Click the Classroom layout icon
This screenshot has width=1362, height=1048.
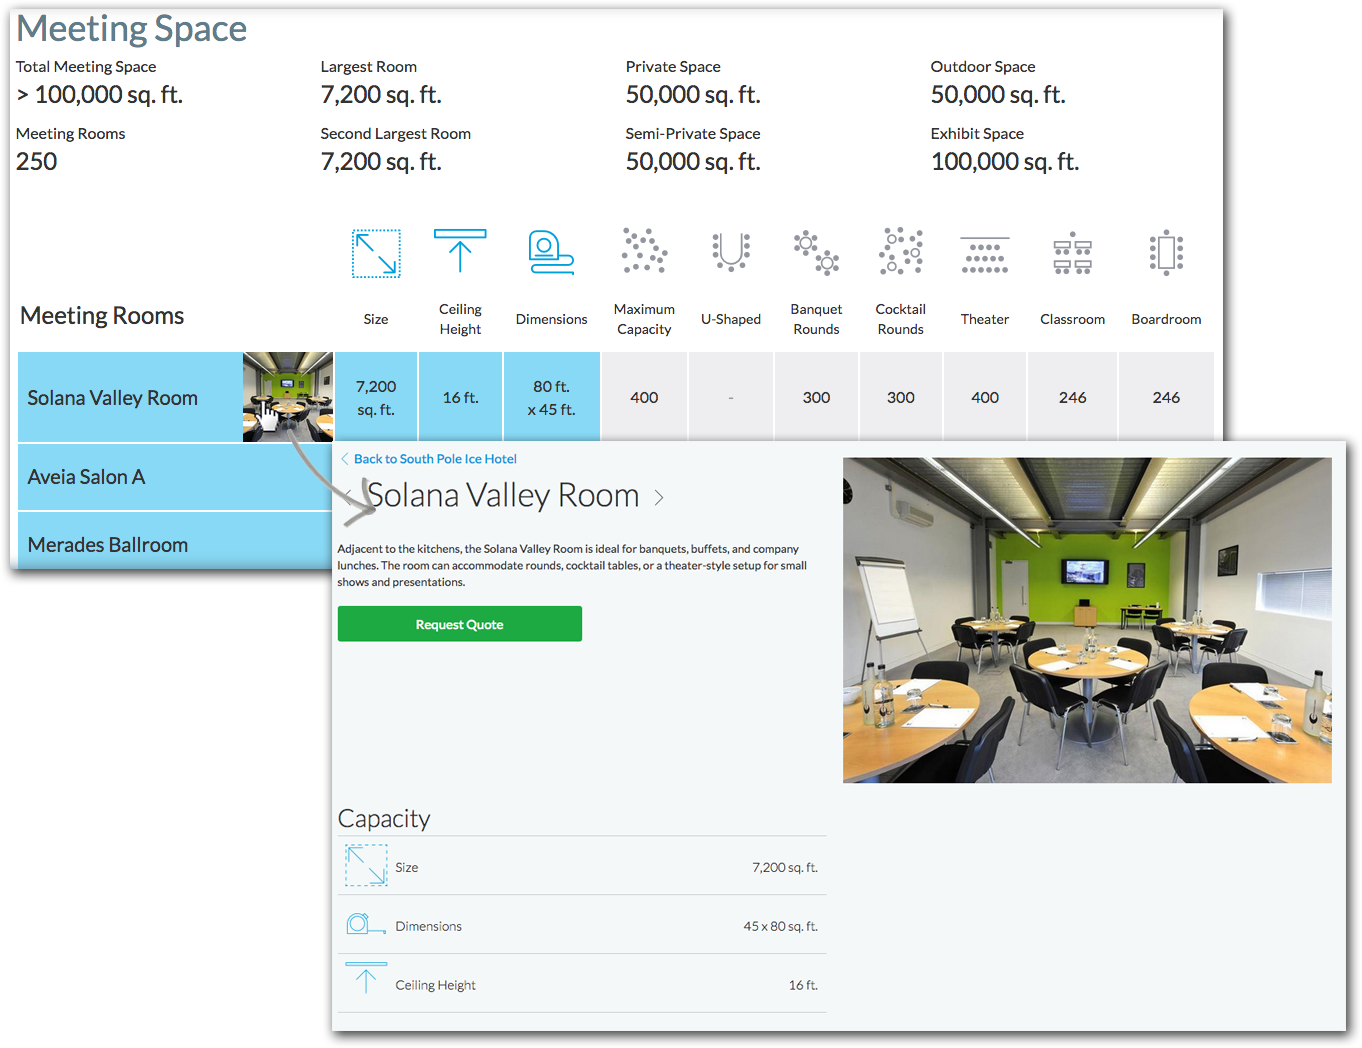point(1072,252)
